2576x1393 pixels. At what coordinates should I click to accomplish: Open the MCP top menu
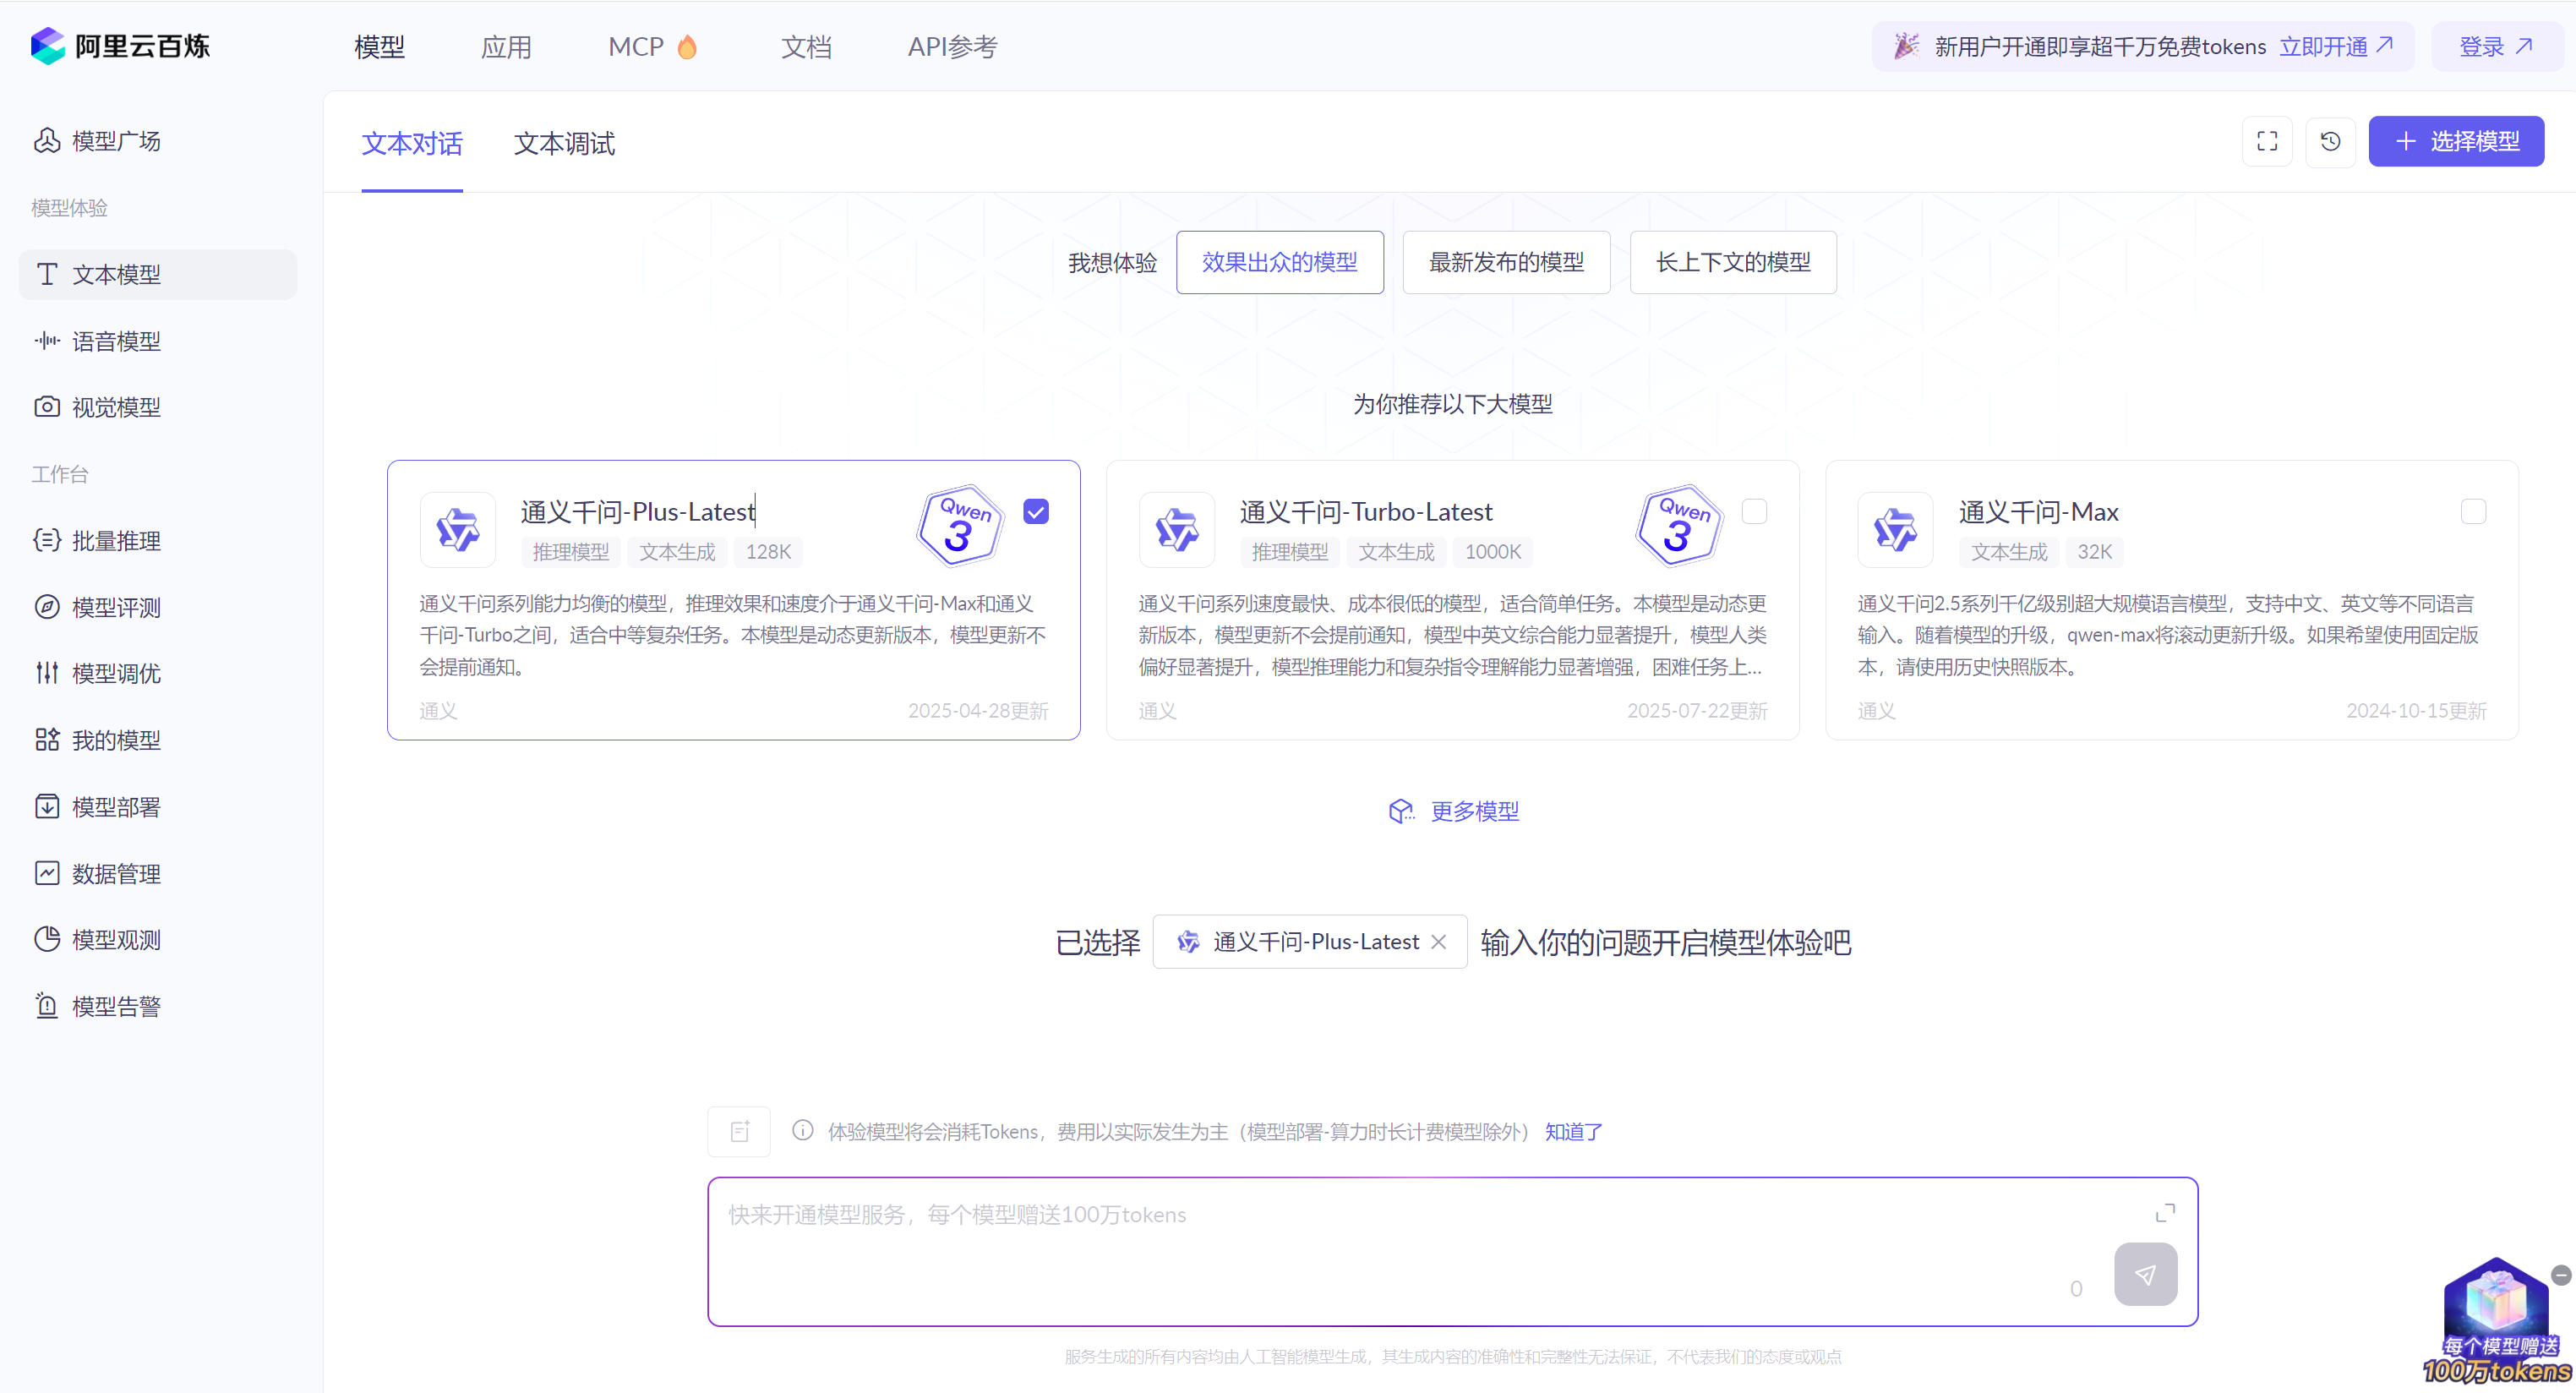[x=636, y=47]
